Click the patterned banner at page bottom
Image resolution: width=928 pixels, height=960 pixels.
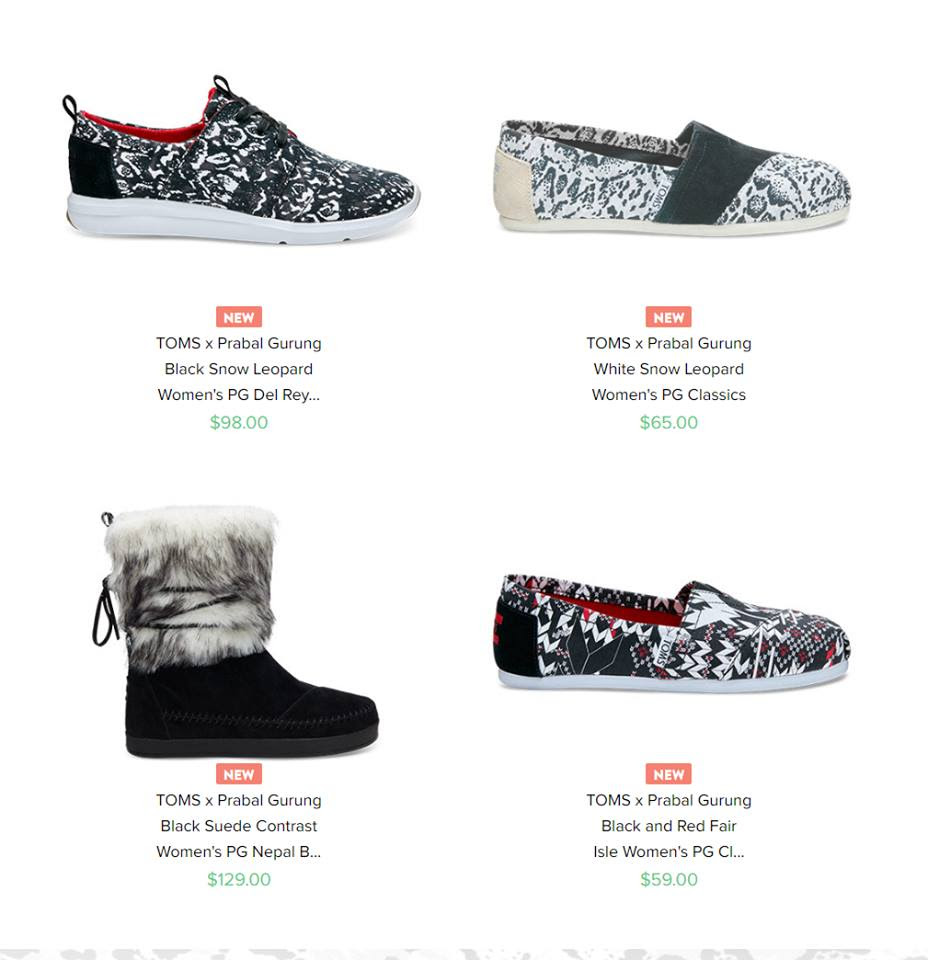coord(464,954)
